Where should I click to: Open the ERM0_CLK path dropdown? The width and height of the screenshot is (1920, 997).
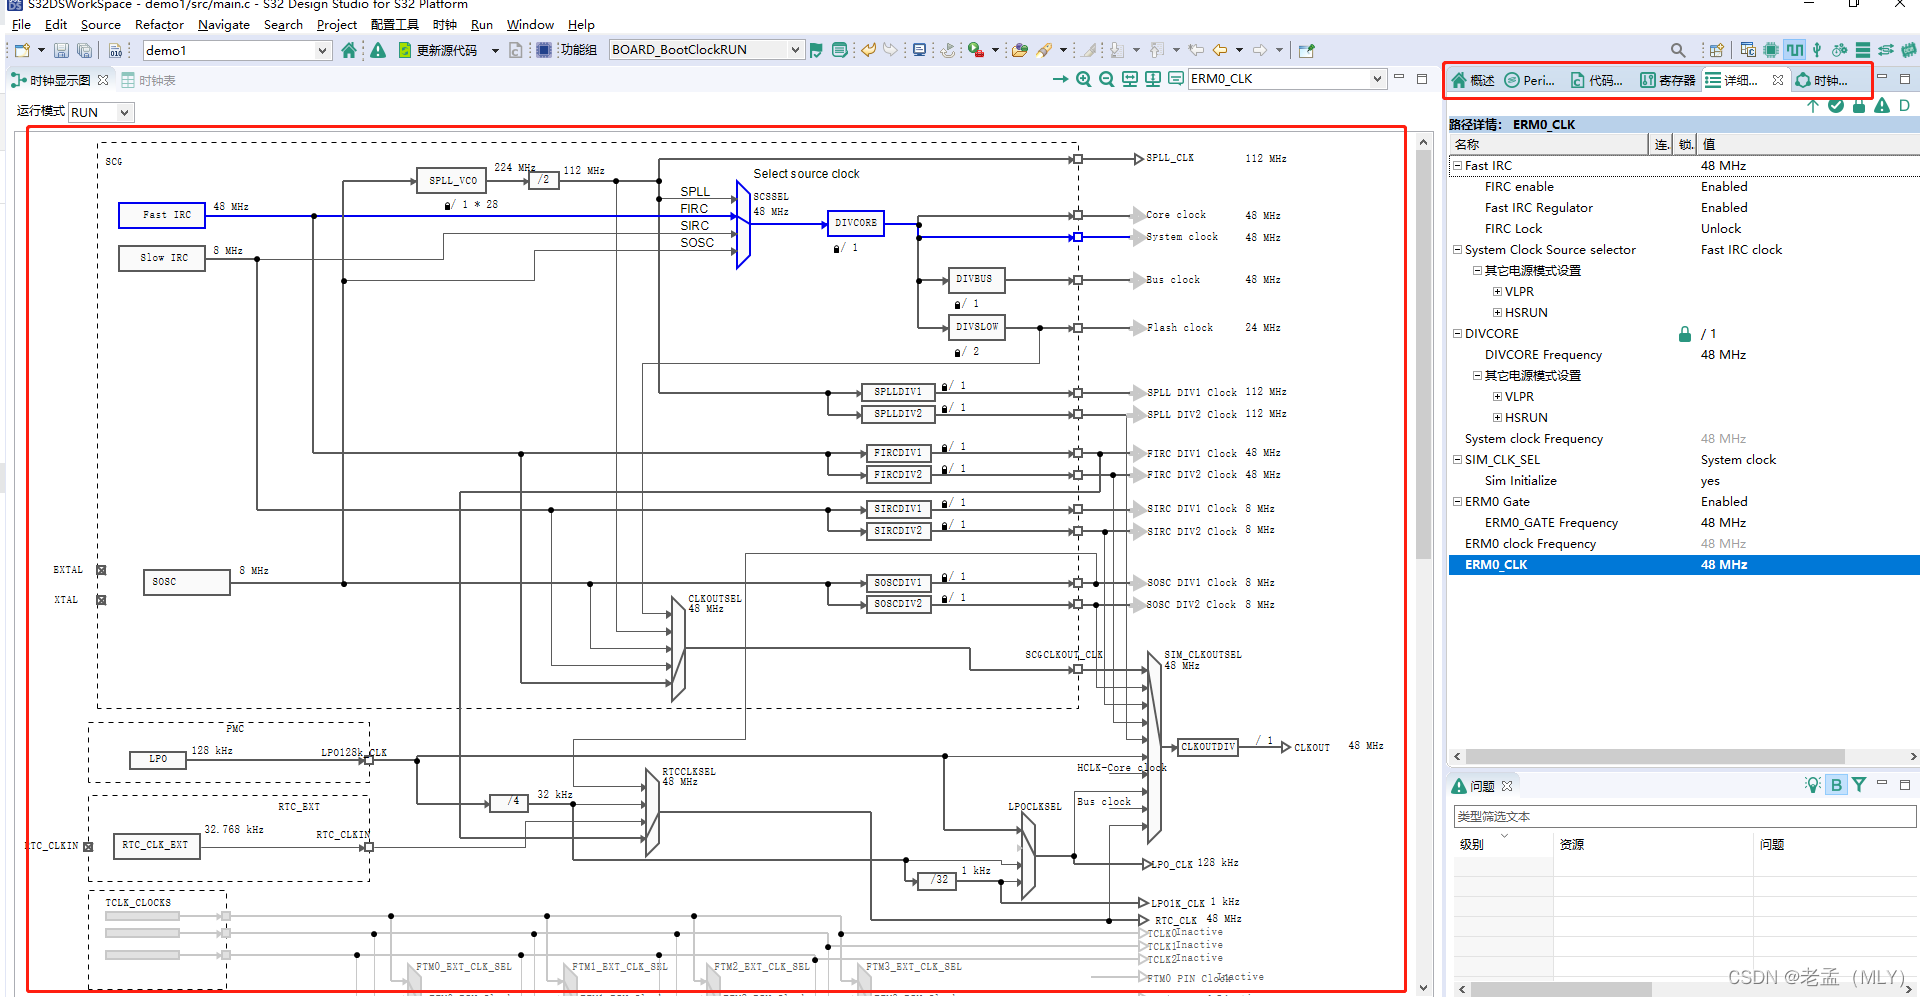(x=1377, y=79)
